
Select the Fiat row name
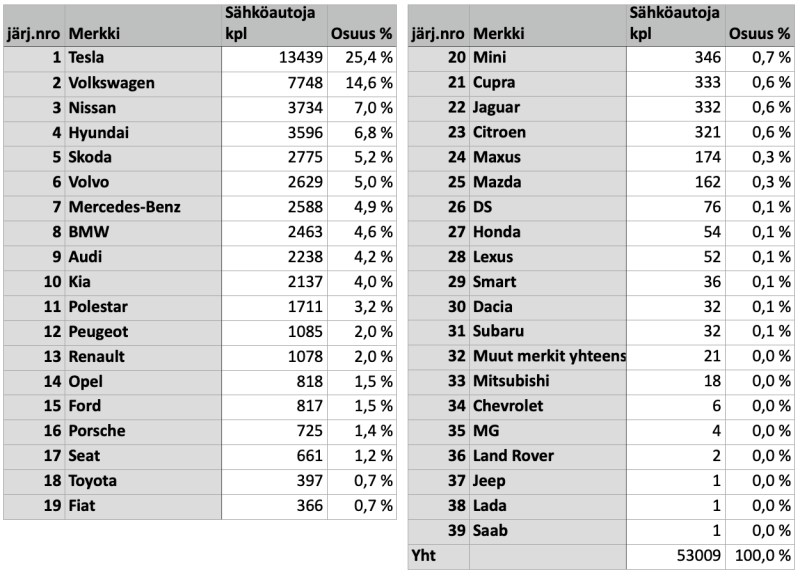85,505
